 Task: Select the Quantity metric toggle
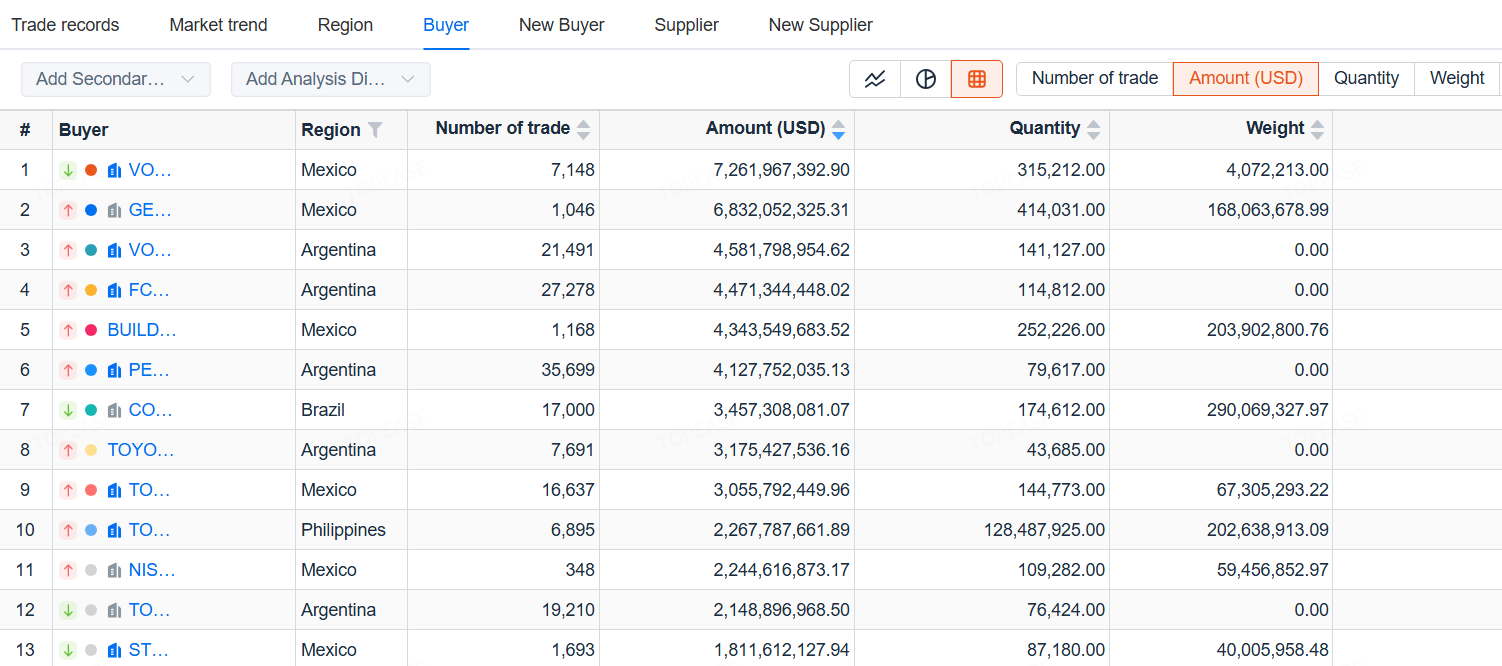click(1366, 78)
